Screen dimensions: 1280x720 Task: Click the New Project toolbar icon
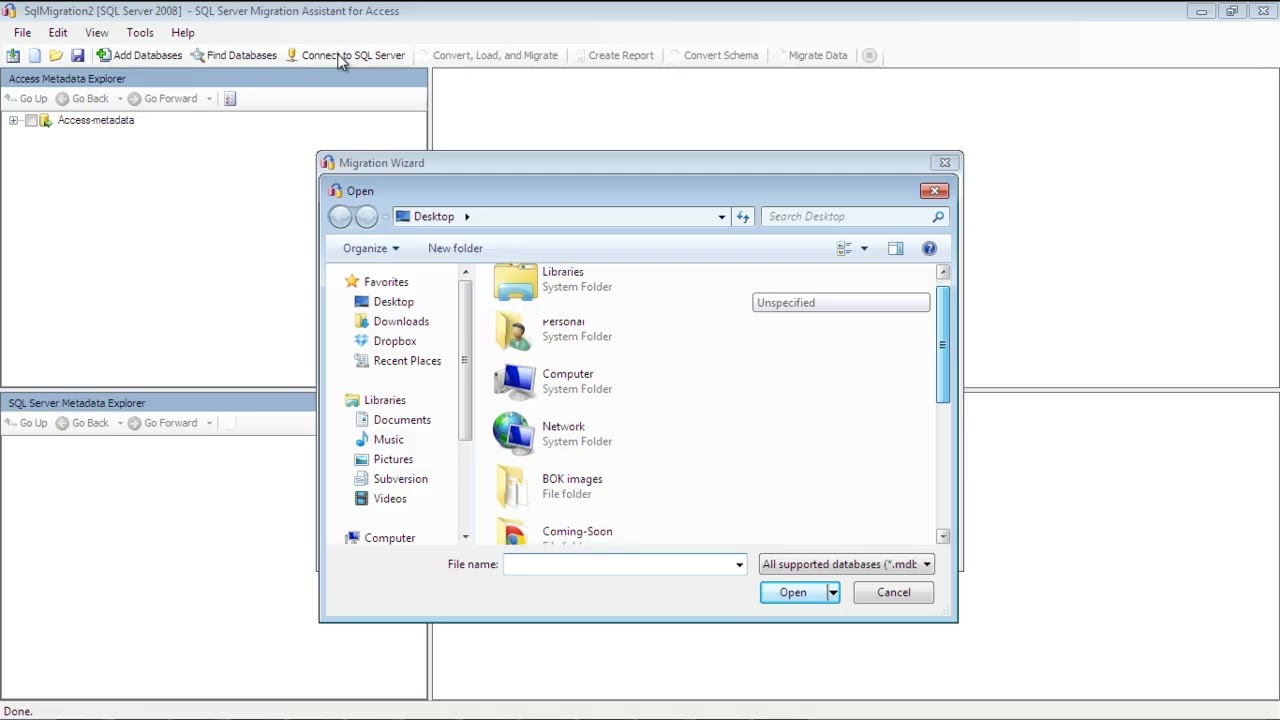click(x=35, y=55)
